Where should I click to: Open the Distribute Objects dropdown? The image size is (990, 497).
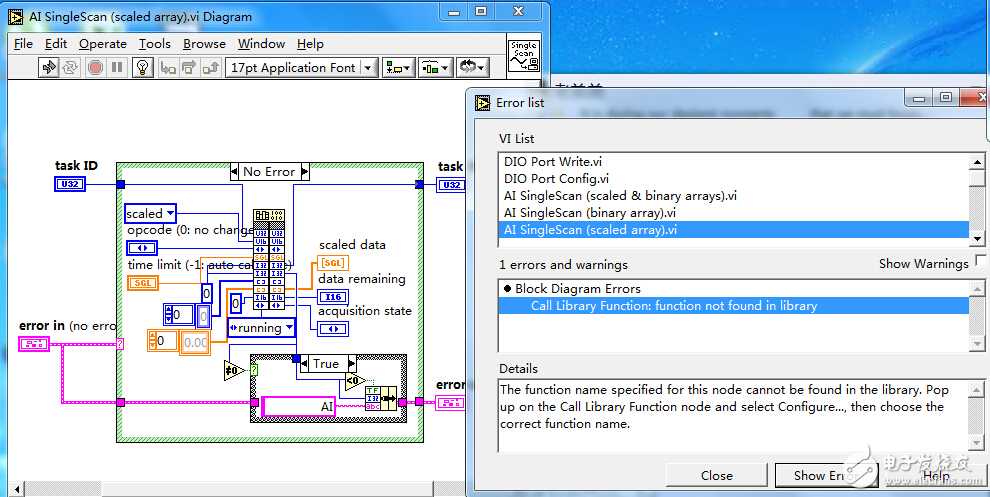click(x=436, y=68)
